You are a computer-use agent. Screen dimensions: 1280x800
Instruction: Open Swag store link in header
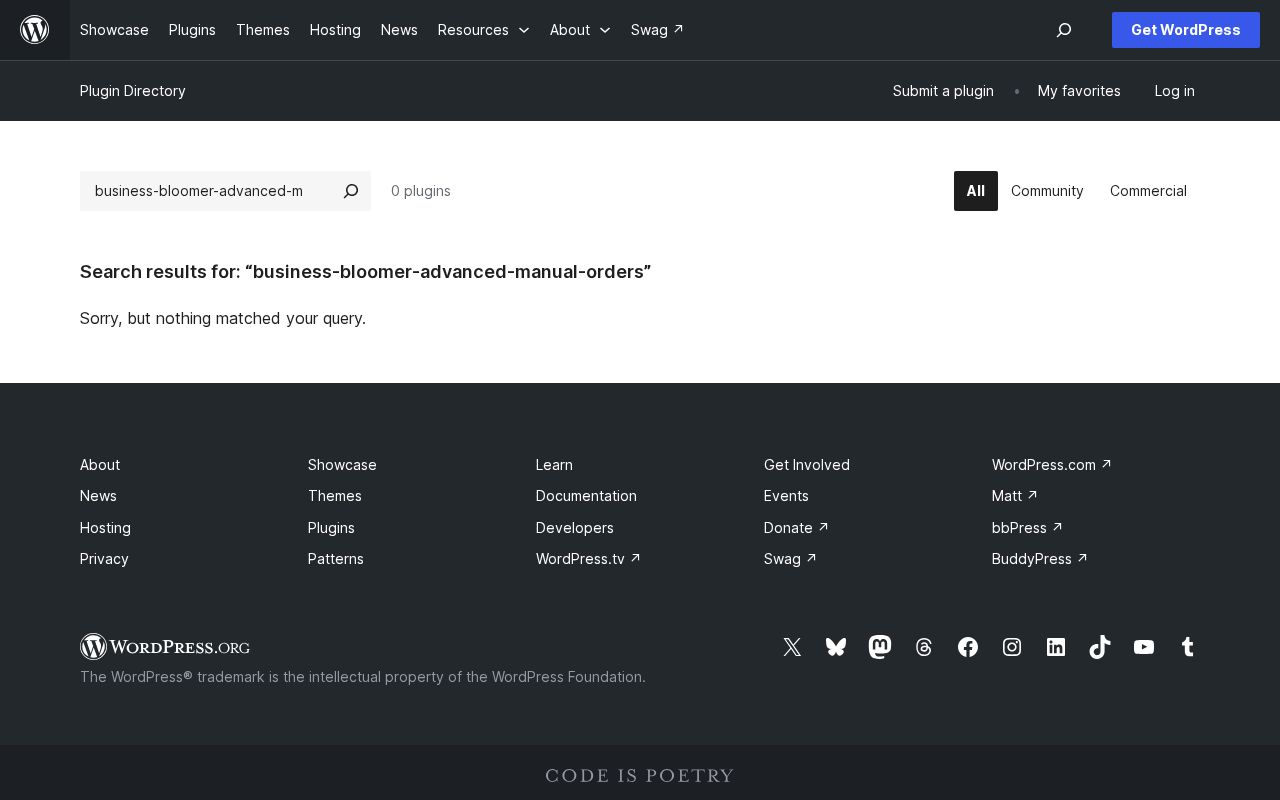pyautogui.click(x=657, y=30)
